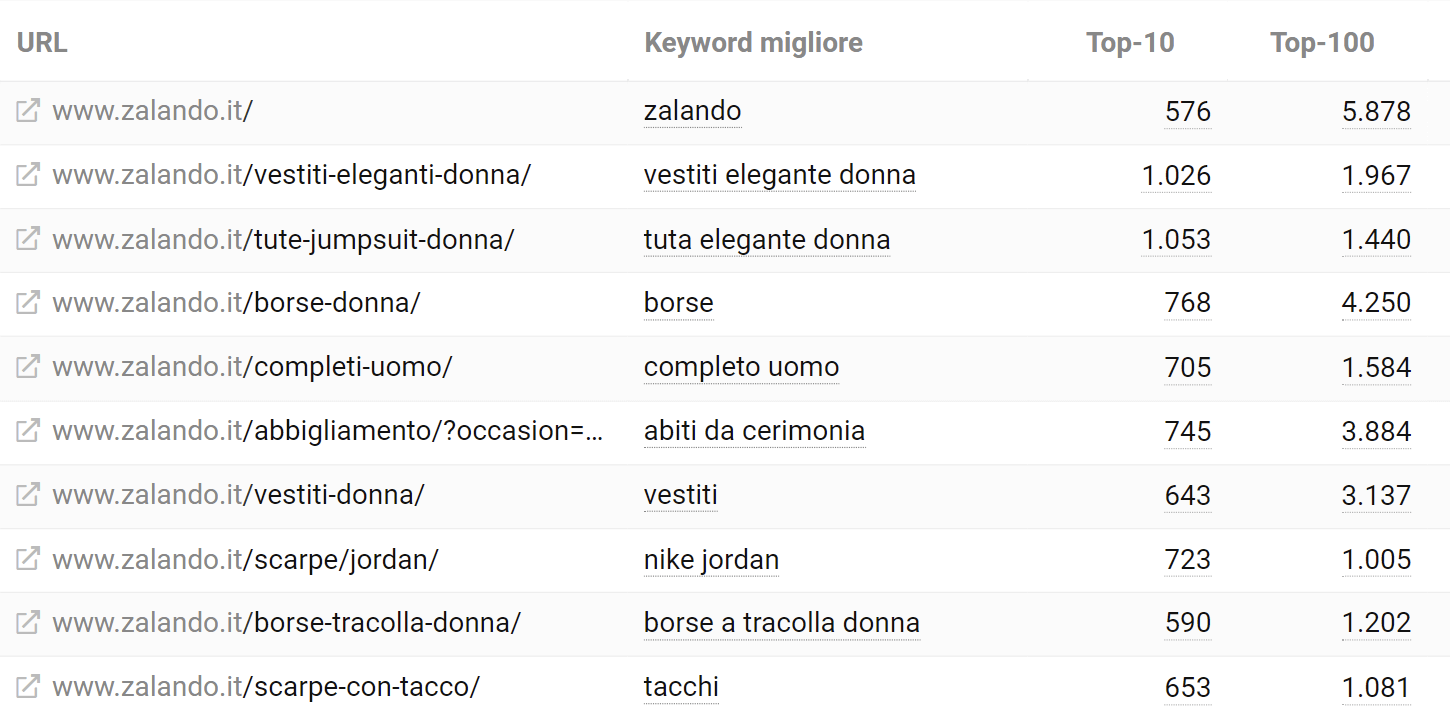Click 'abiti da cerimonia' keyword link
The image size is (1450, 720).
[x=754, y=431]
